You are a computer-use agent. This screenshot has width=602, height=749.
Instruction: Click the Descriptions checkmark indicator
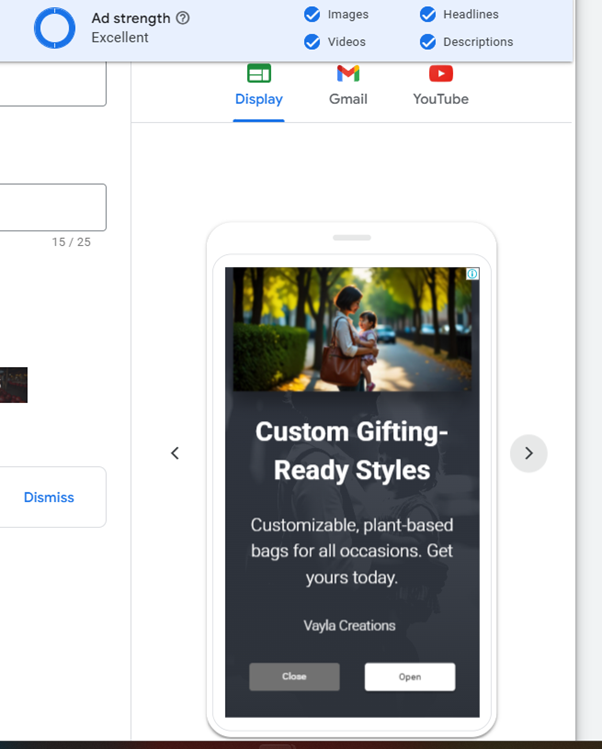pyautogui.click(x=428, y=42)
